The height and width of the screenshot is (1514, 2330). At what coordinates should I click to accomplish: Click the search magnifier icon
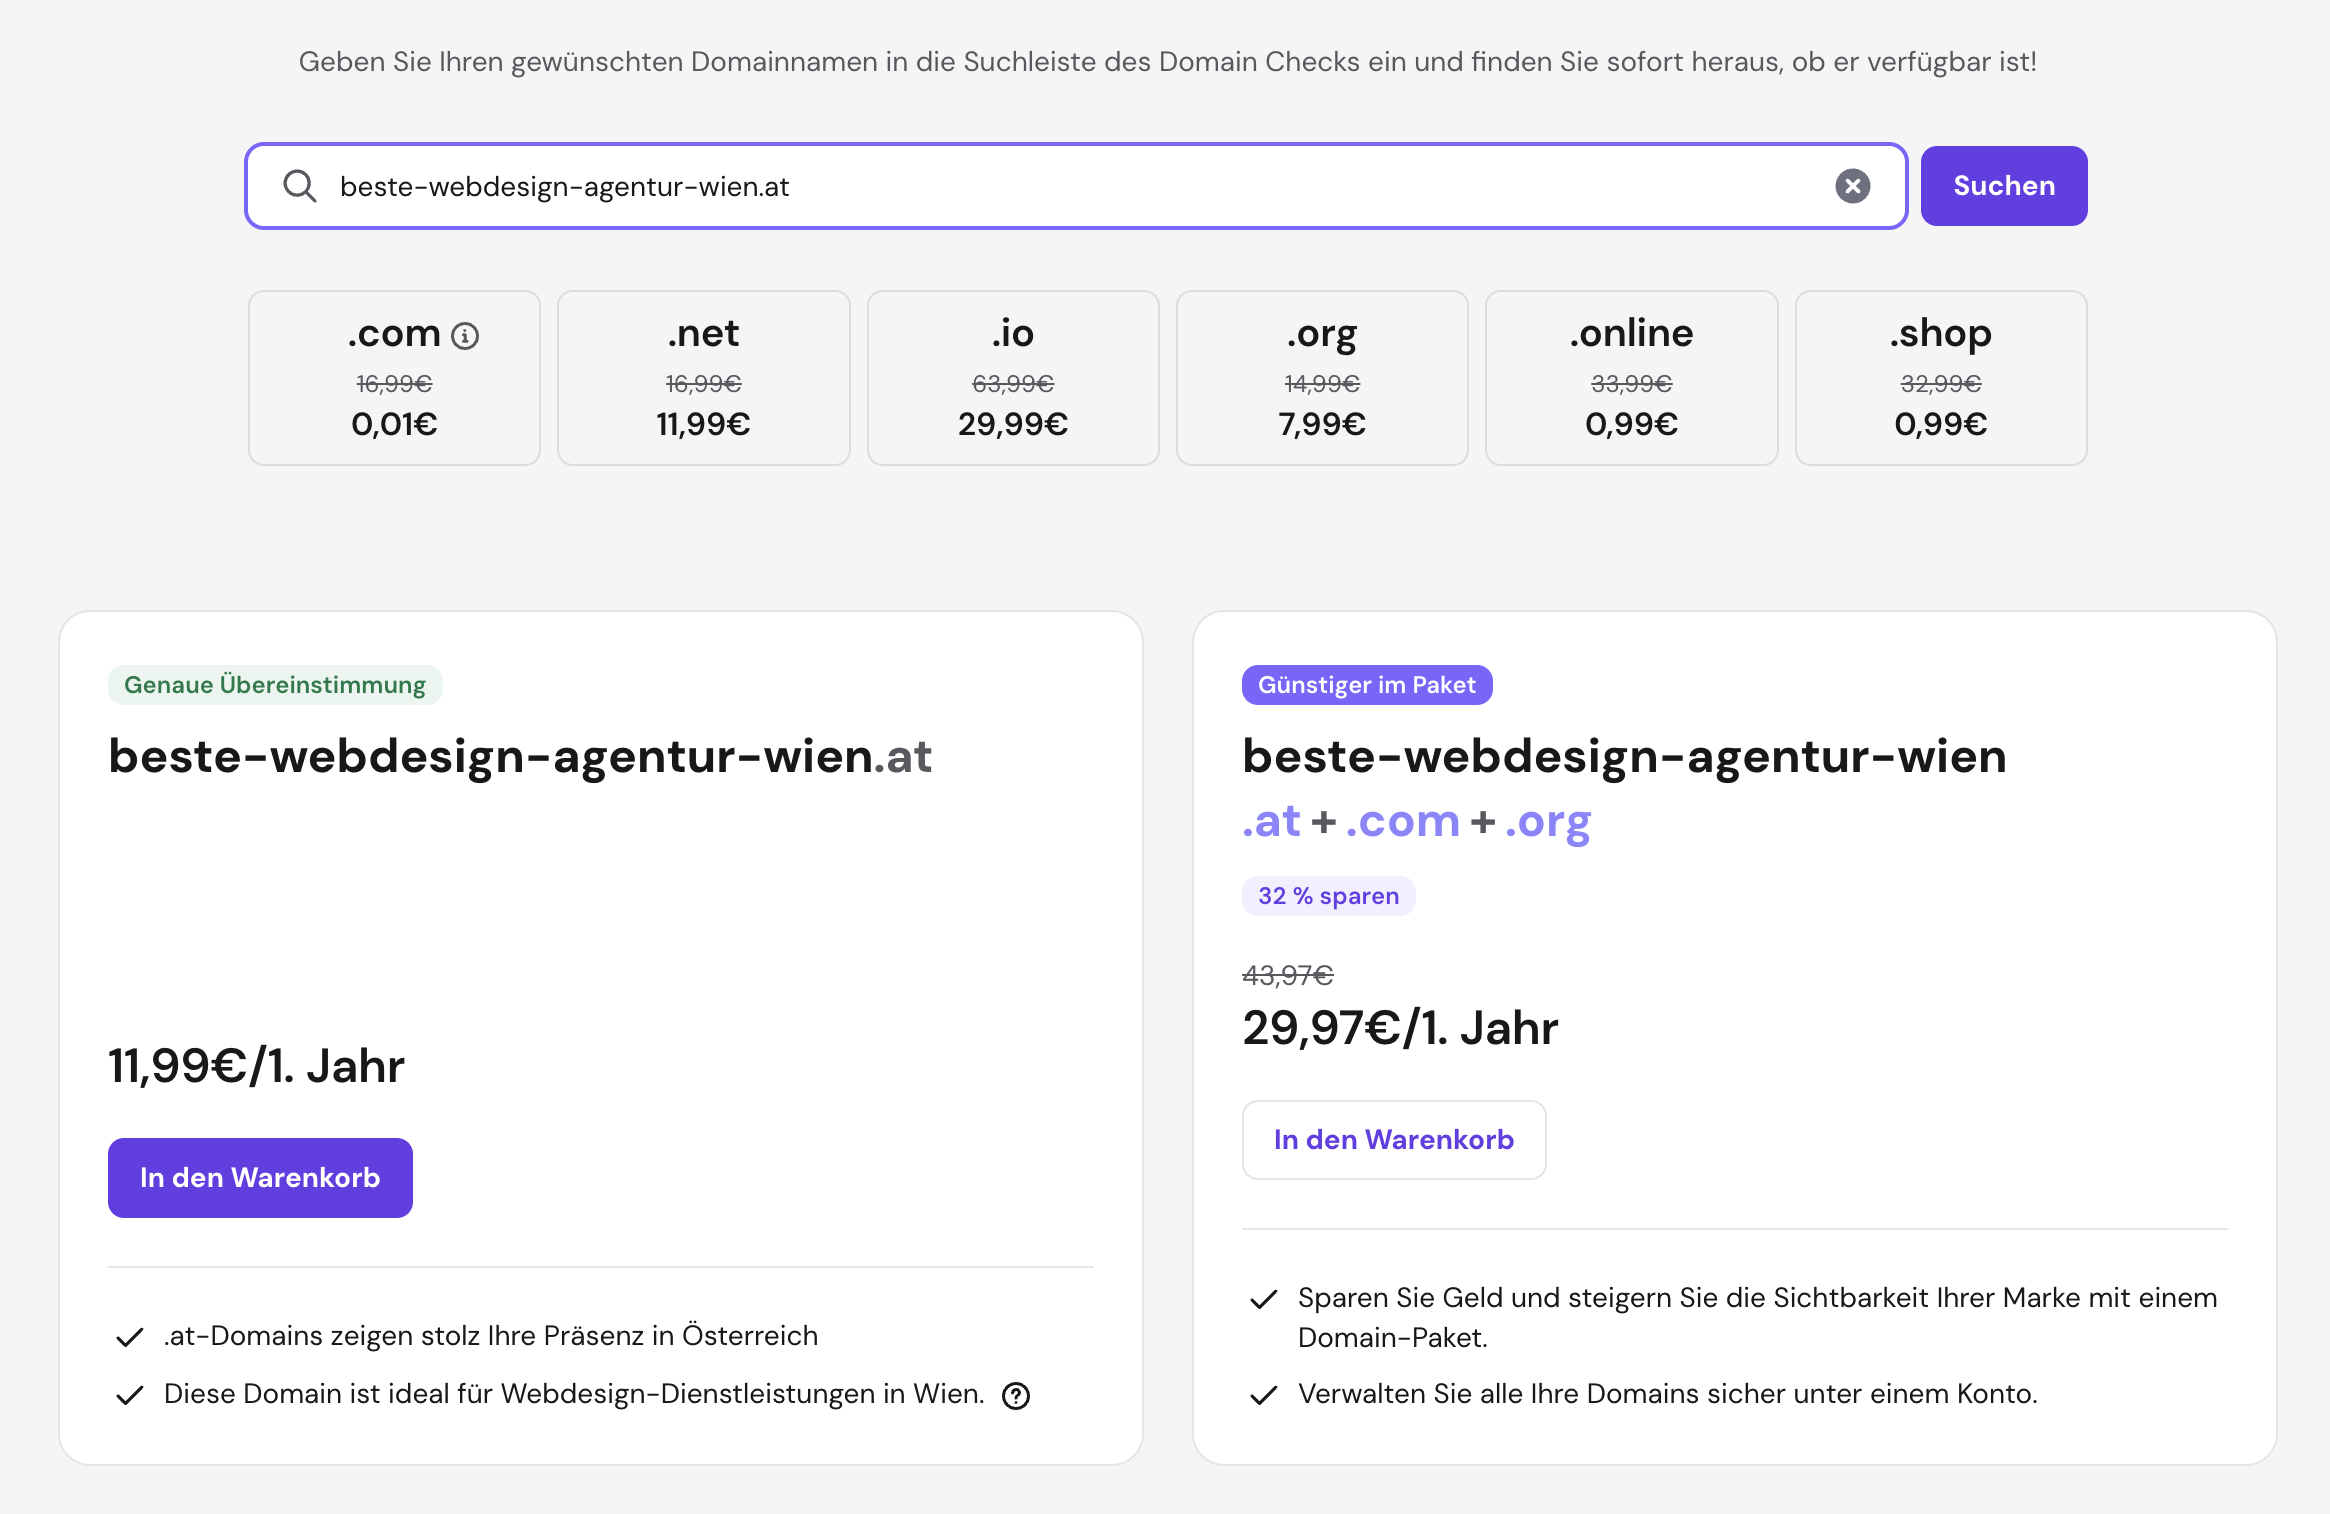tap(299, 186)
